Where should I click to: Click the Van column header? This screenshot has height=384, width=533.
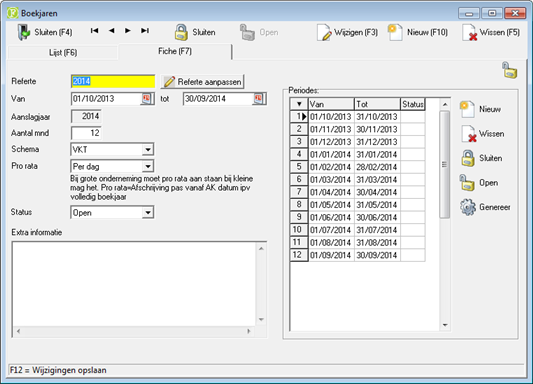pos(331,104)
